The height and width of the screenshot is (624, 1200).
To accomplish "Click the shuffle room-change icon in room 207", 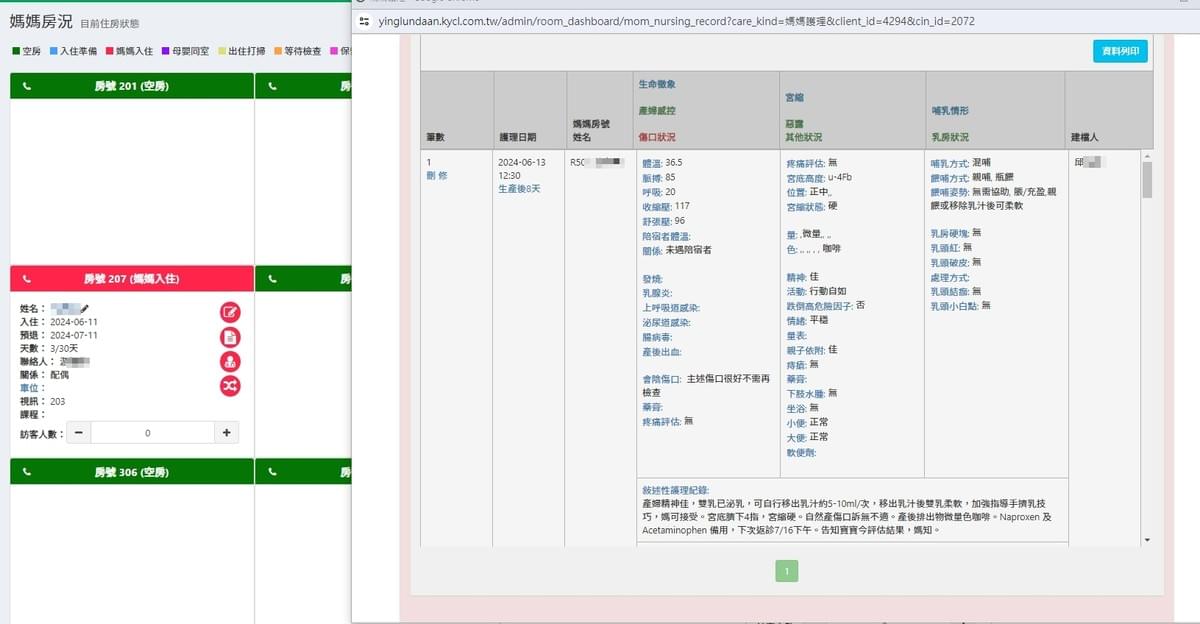I will (230, 386).
